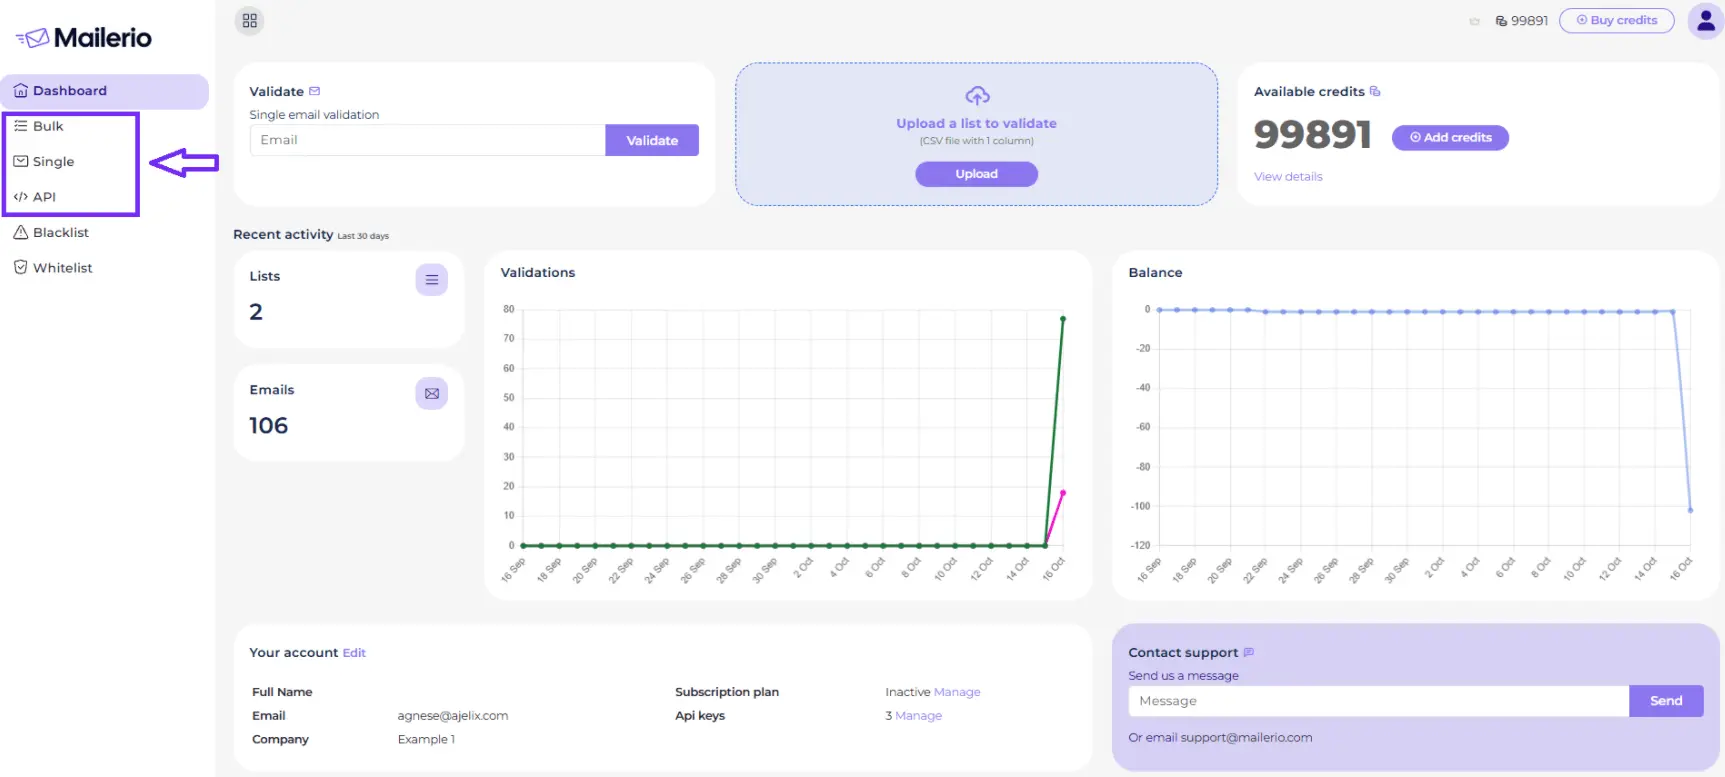Focus the single Email input field
1725x777 pixels.
point(427,140)
